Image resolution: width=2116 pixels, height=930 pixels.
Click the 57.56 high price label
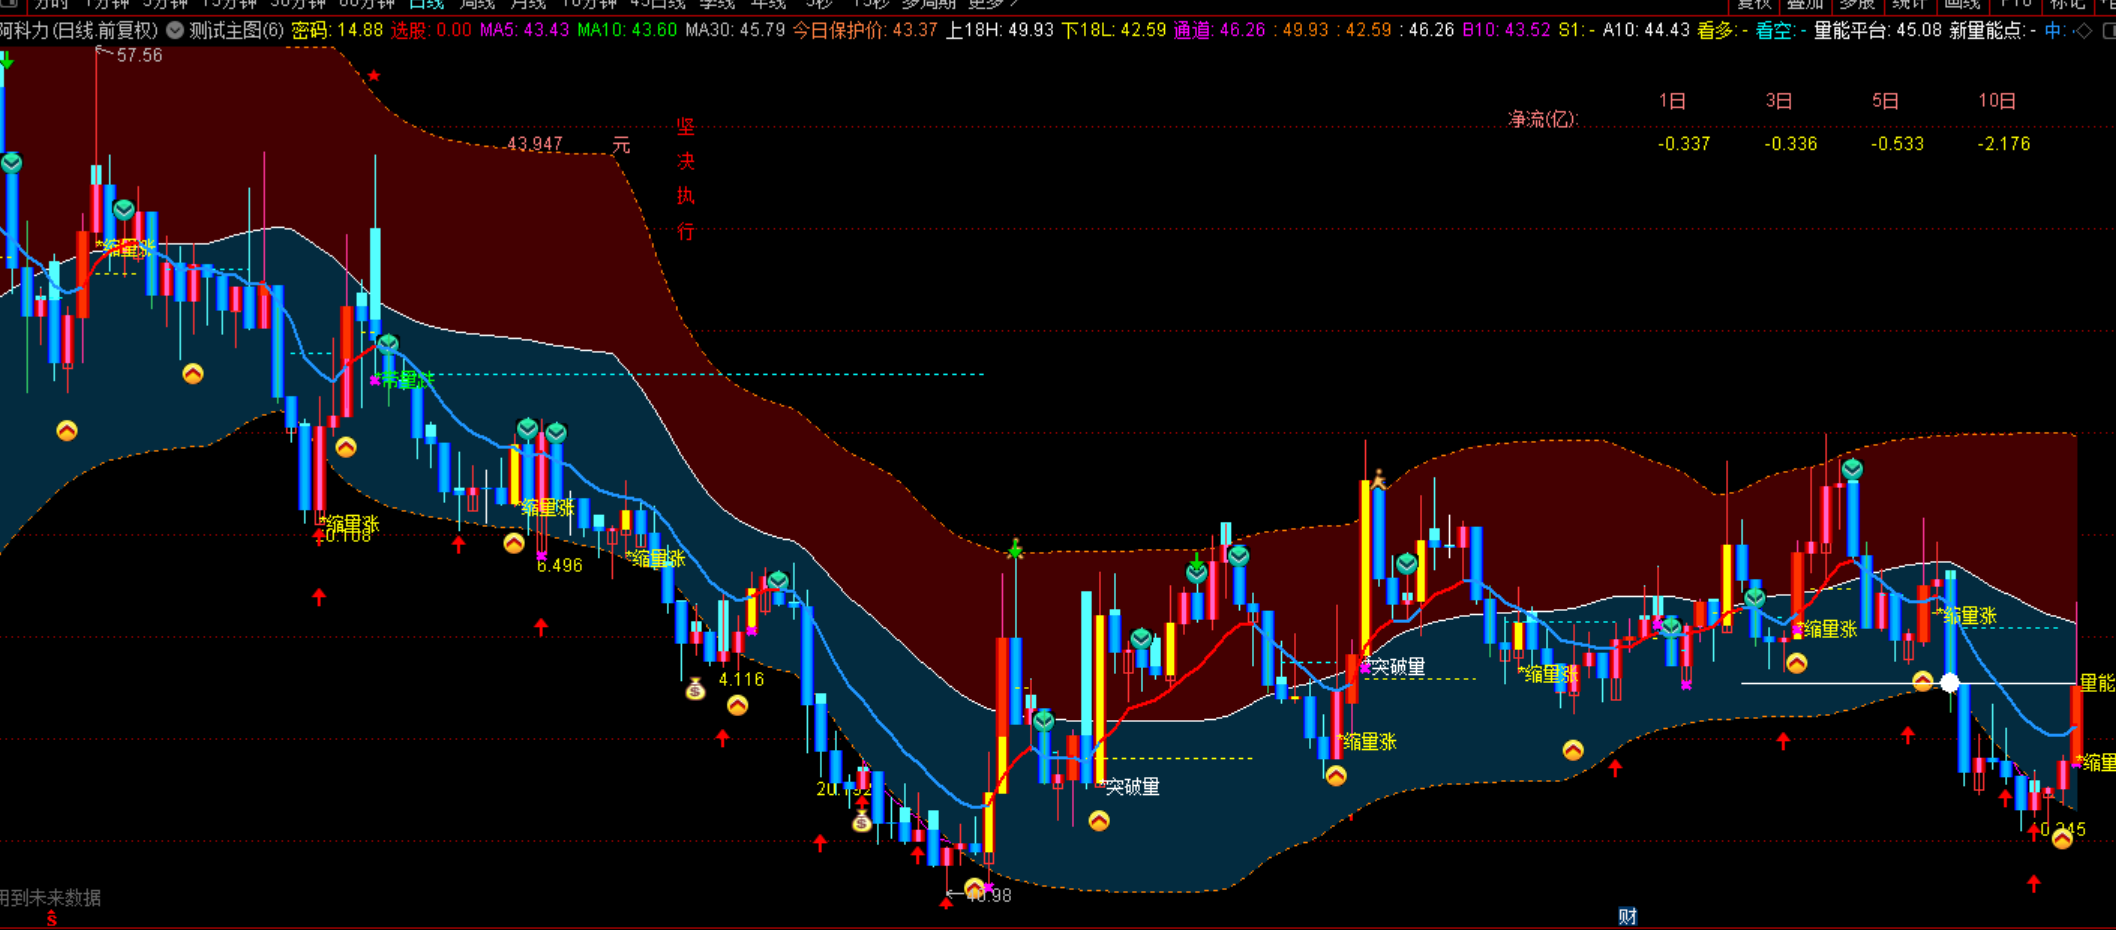pos(139,56)
